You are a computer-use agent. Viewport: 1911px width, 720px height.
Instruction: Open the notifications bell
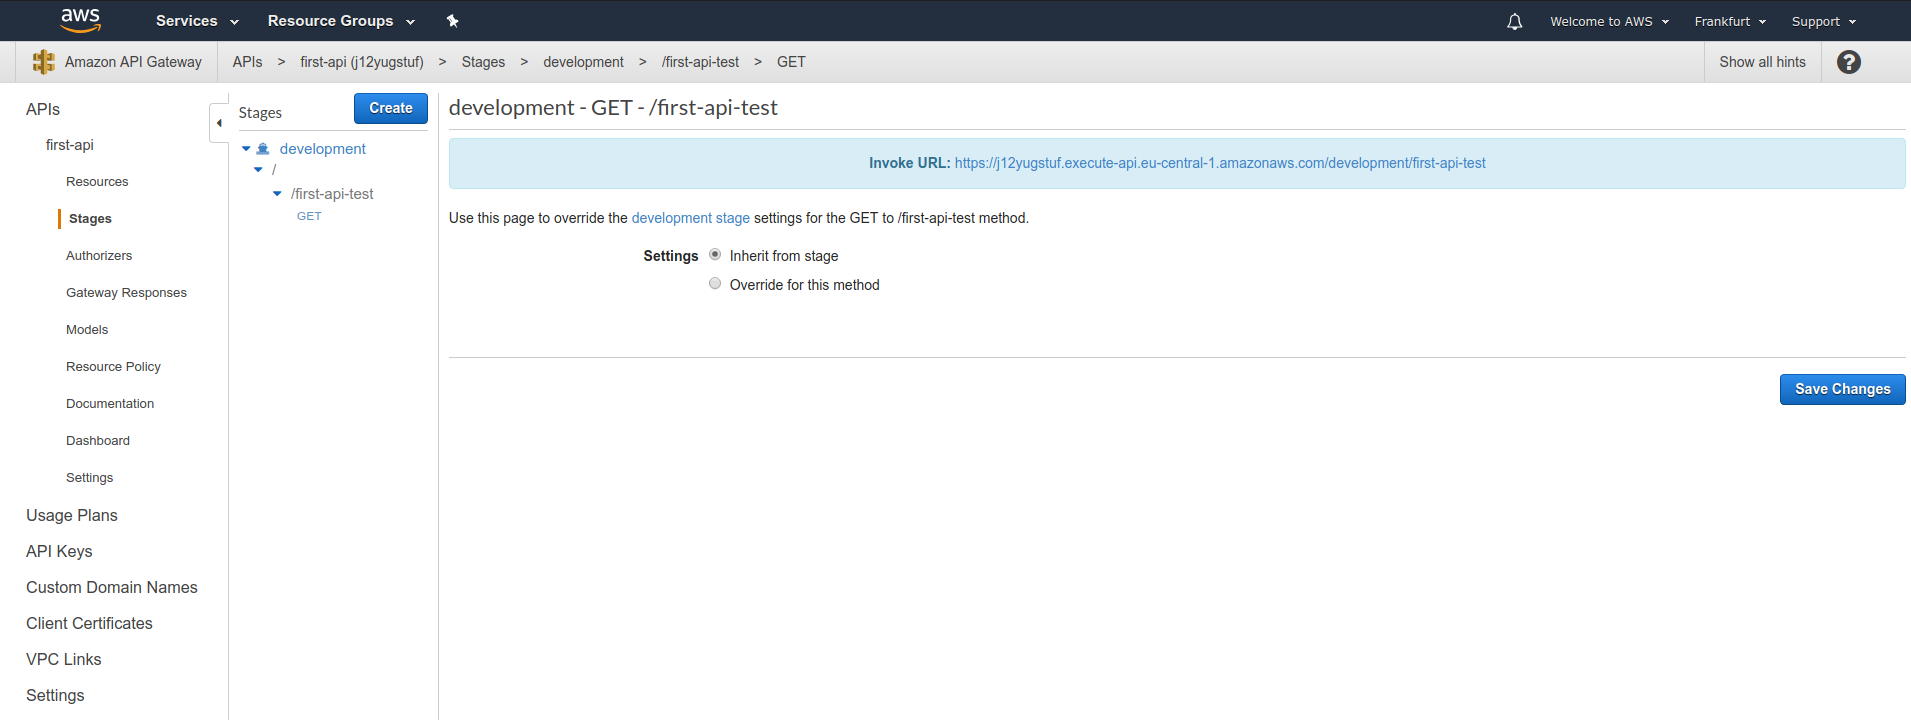point(1515,21)
